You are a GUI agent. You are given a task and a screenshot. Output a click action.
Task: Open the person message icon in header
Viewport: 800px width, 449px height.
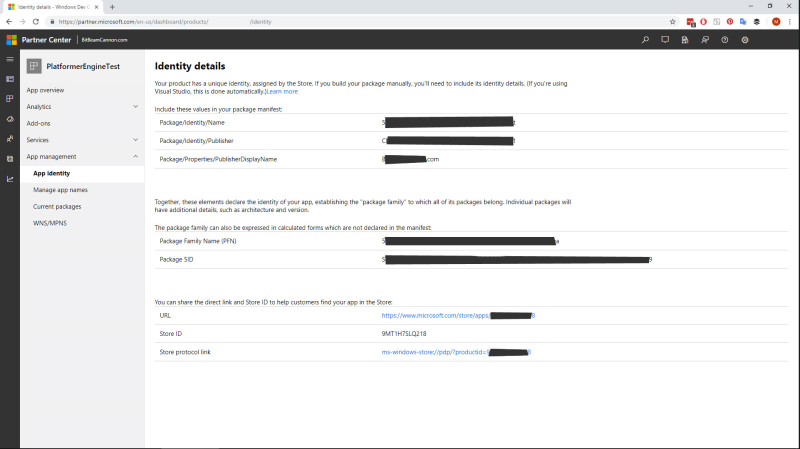705,40
